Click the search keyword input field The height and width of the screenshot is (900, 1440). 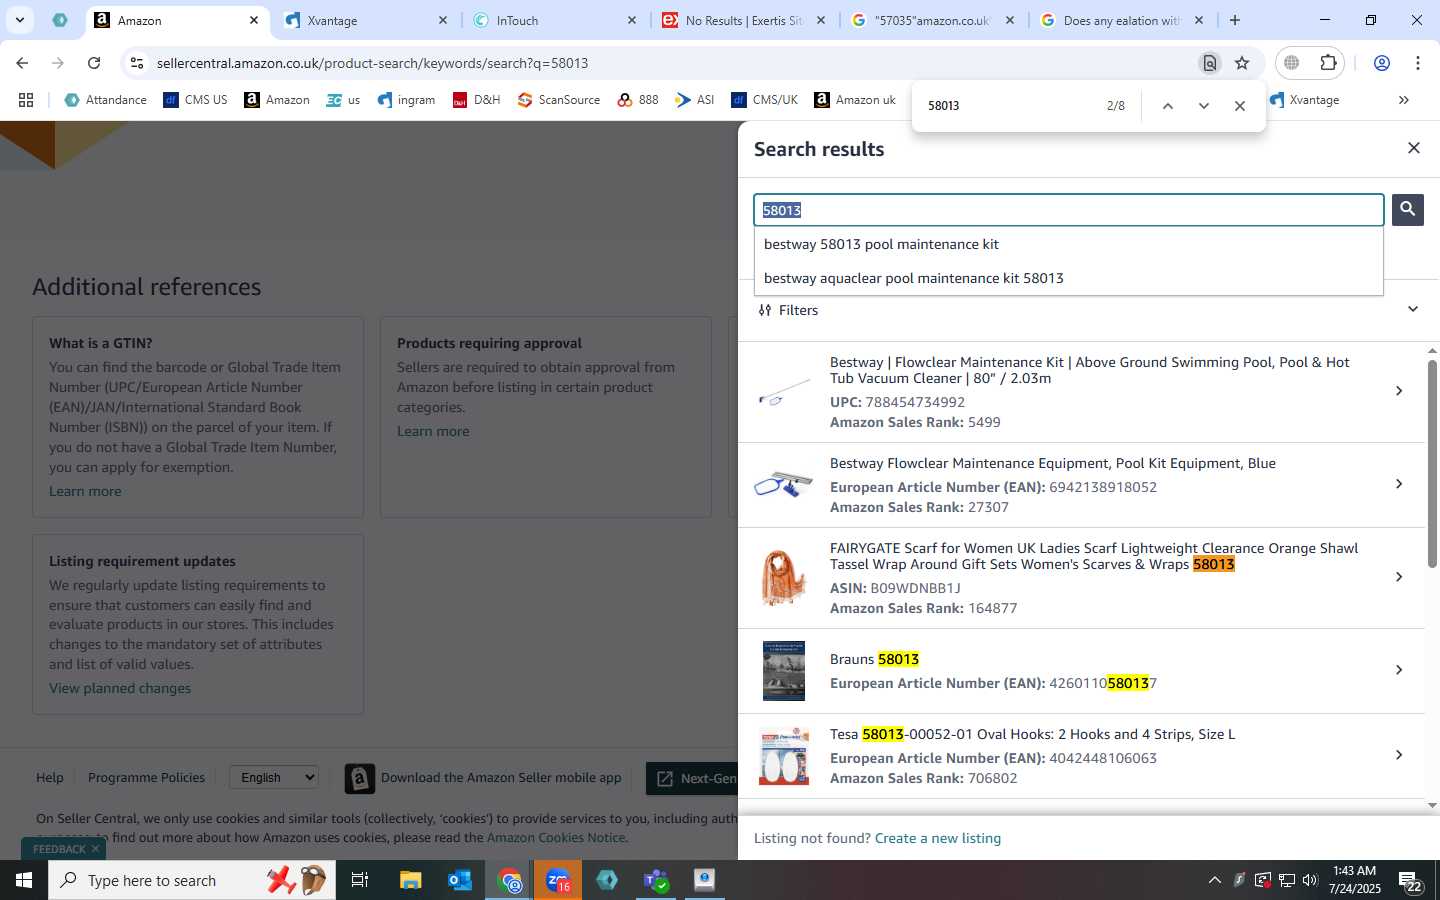point(1068,210)
